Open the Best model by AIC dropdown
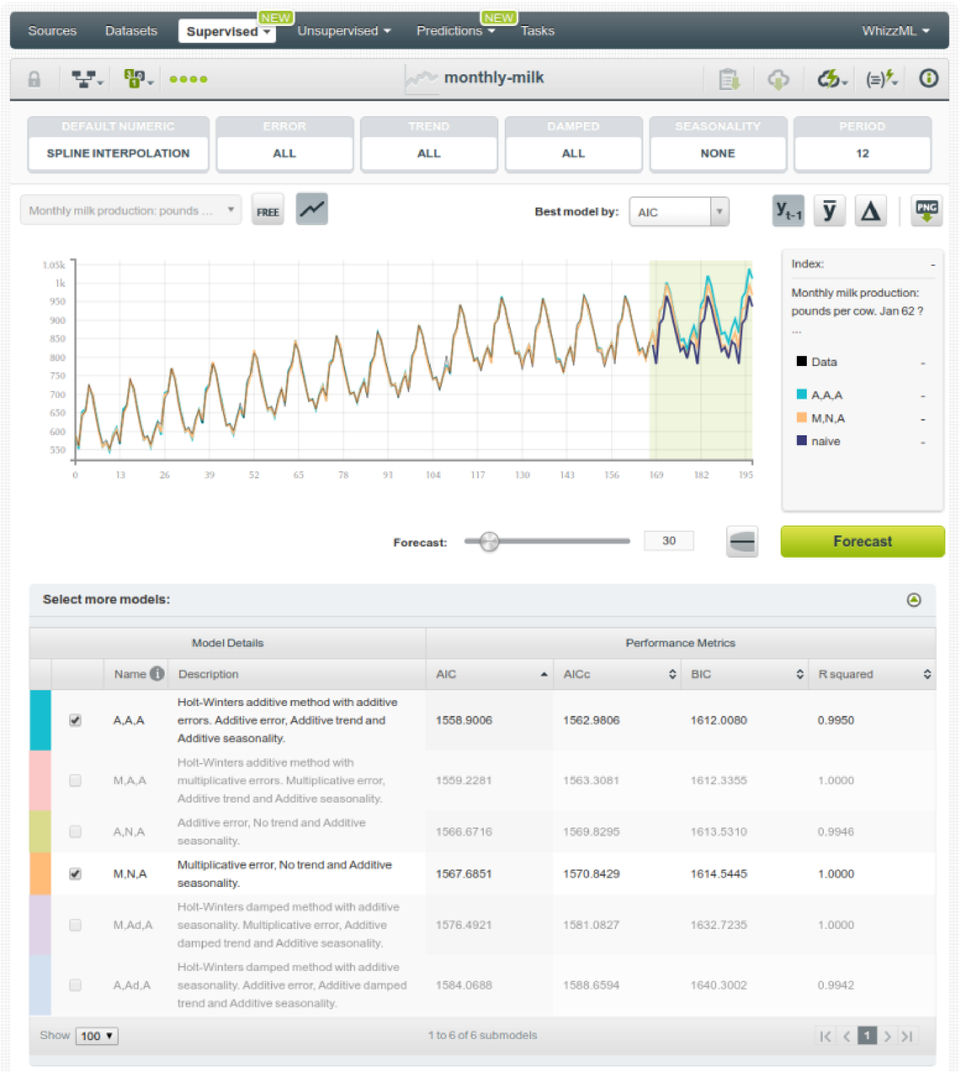Viewport: 960px width, 1072px height. tap(678, 212)
